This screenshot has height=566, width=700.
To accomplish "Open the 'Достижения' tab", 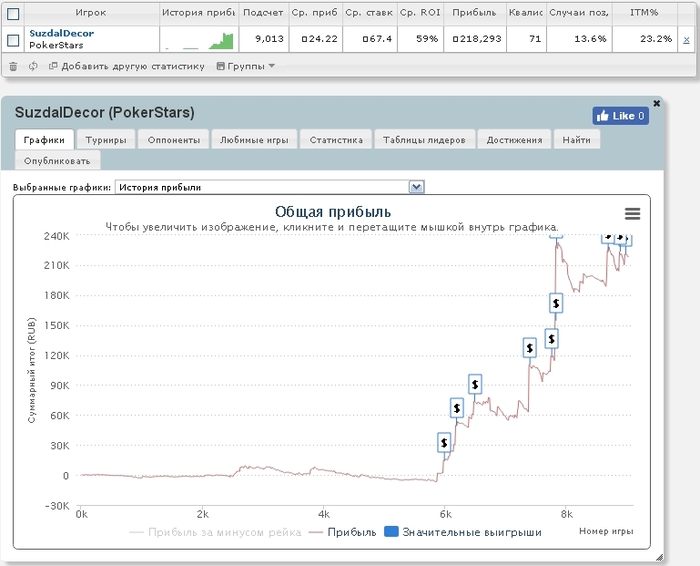I will pos(514,140).
